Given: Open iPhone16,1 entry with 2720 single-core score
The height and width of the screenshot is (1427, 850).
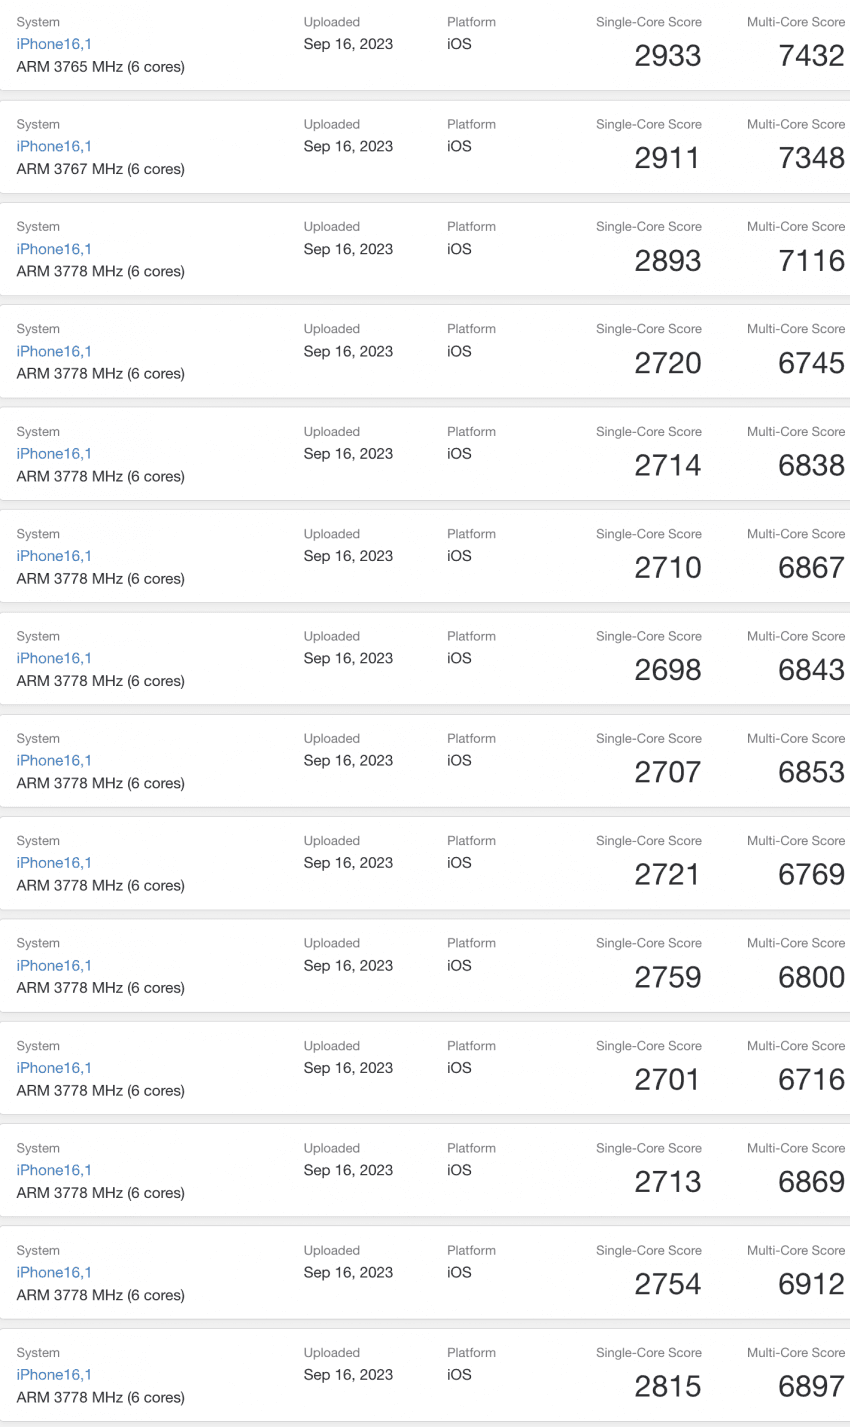Looking at the screenshot, I should point(54,351).
